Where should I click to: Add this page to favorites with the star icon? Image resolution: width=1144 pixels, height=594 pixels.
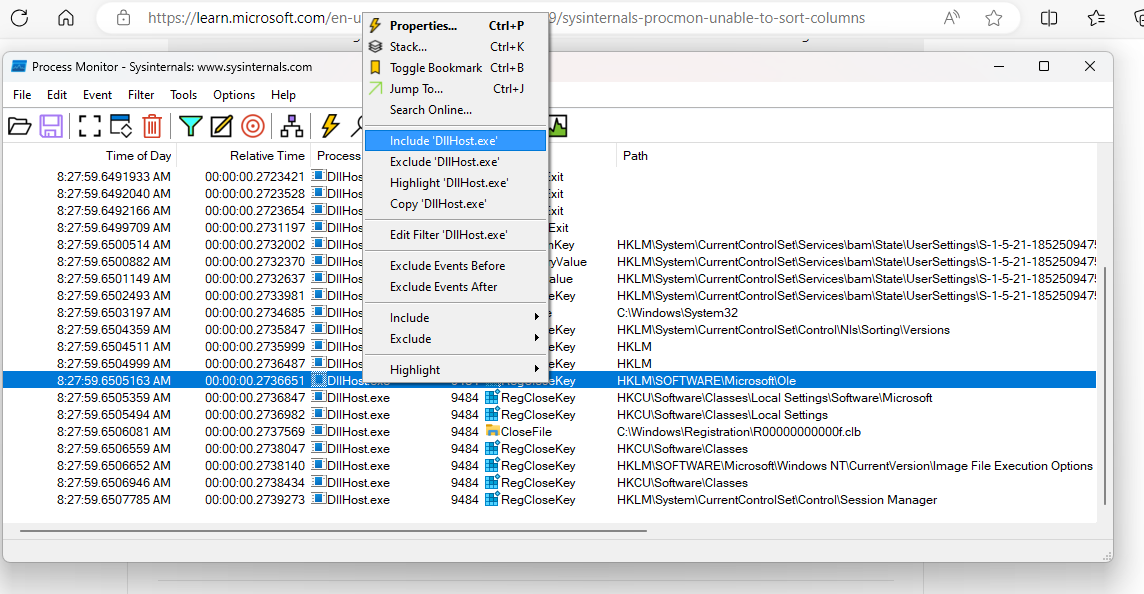pos(994,18)
